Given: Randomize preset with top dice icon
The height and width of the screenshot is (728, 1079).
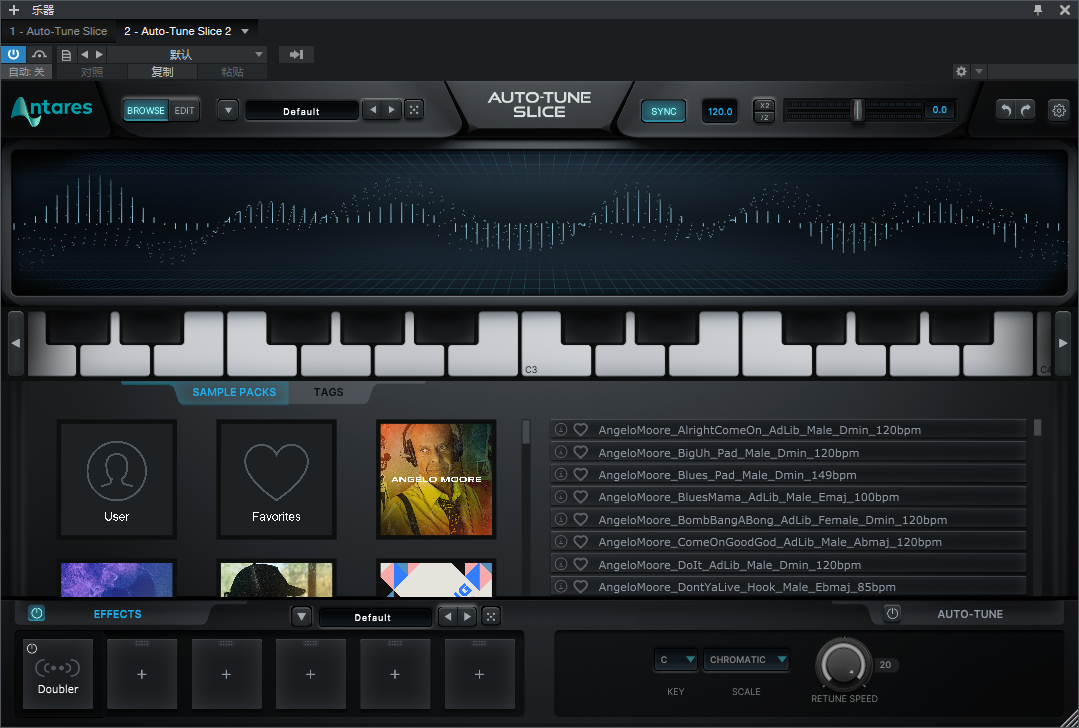Looking at the screenshot, I should point(414,109).
